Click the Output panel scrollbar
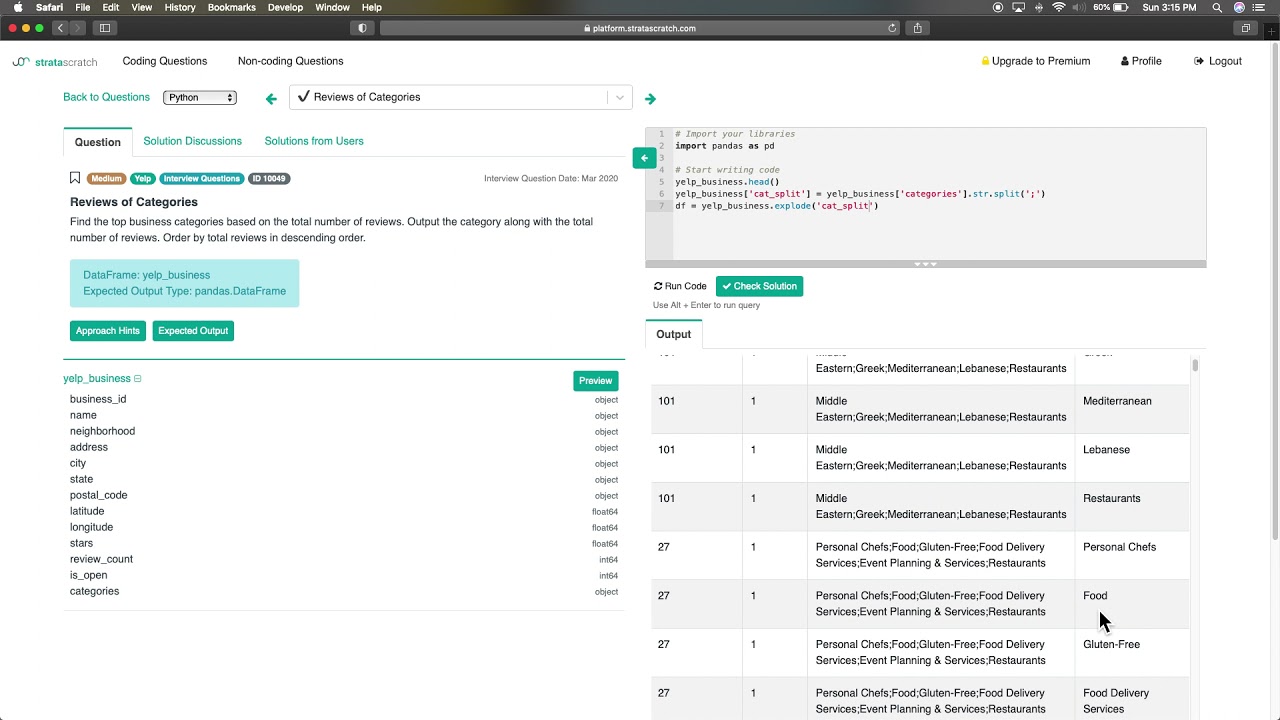 pyautogui.click(x=1195, y=366)
